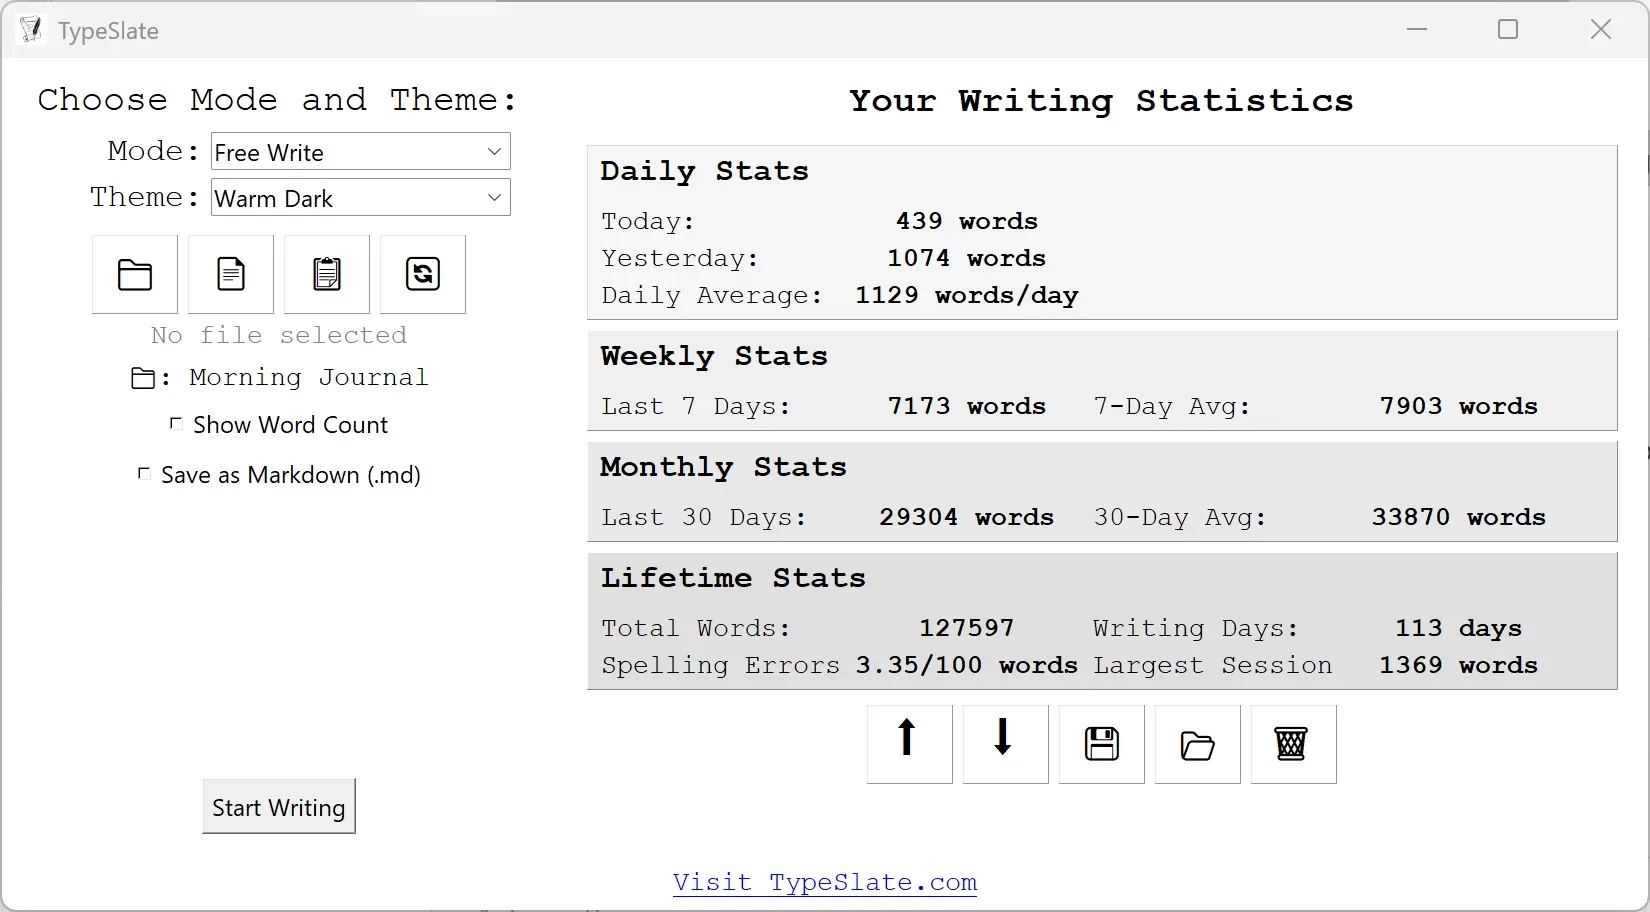Click the Choose Mode and Theme heading
The height and width of the screenshot is (912, 1650).
277,100
